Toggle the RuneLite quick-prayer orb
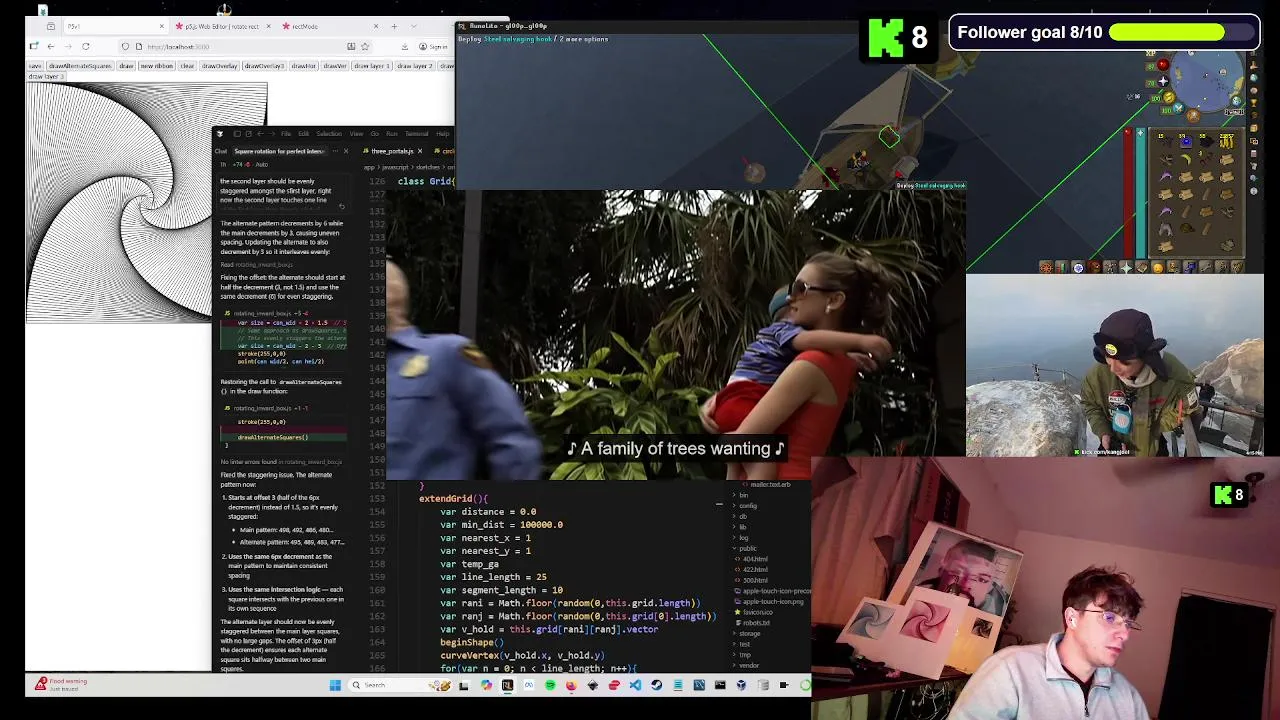 click(x=1163, y=82)
